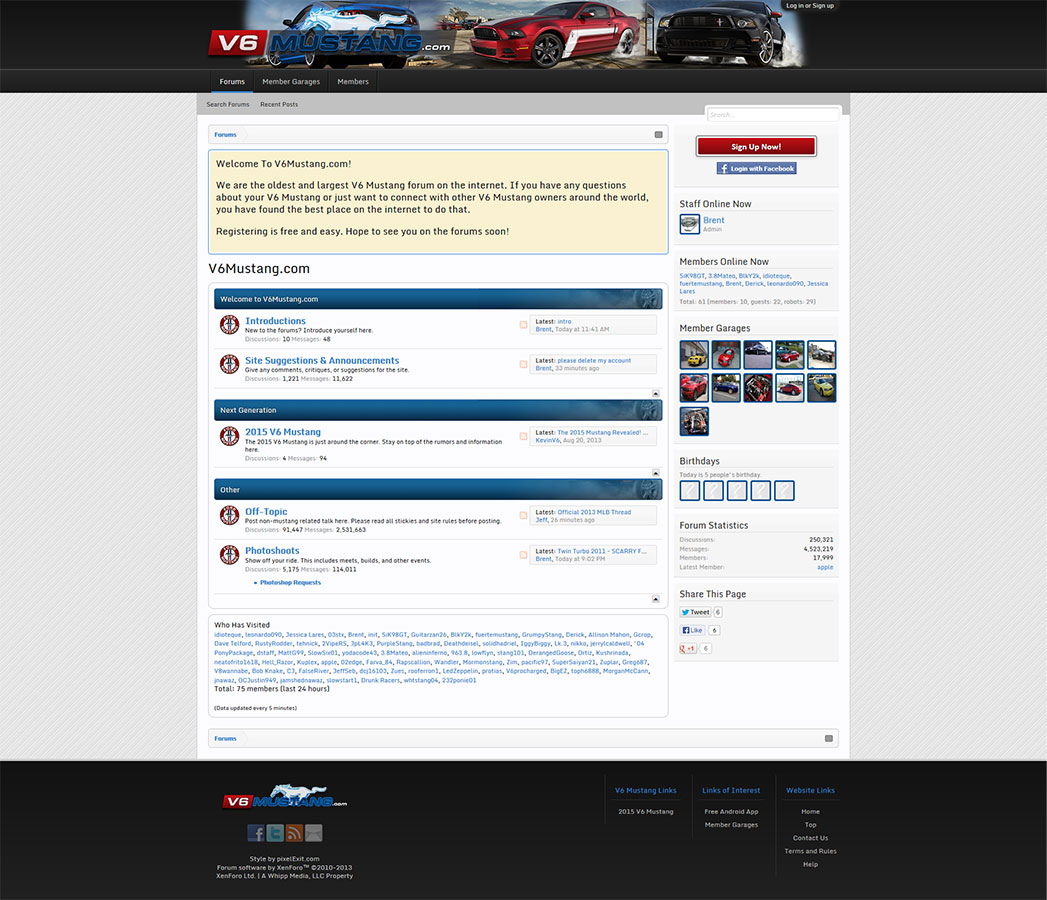Viewport: 1047px width, 900px height.
Task: Click the Facebook icon in the footer
Action: tap(256, 833)
